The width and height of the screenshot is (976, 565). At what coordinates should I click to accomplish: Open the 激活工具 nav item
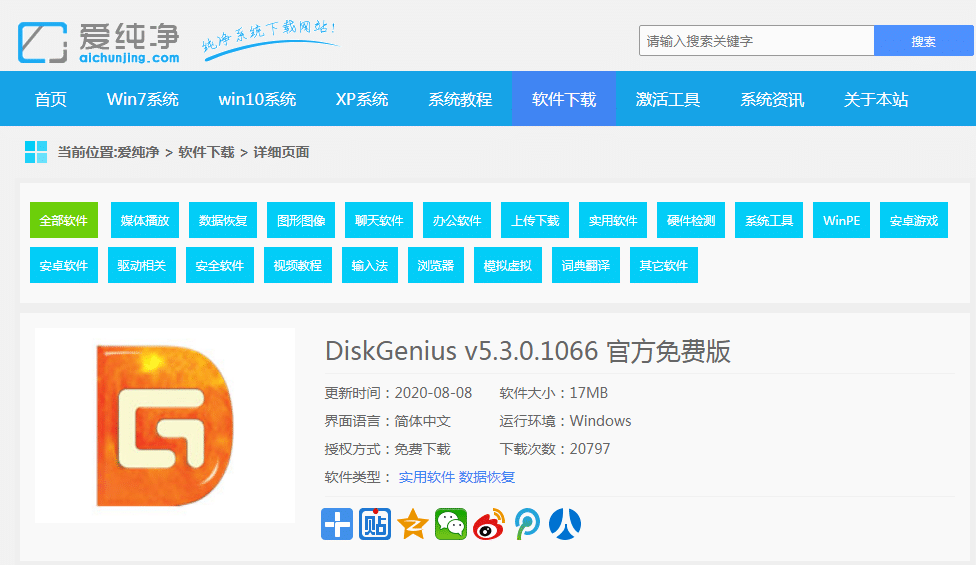[x=668, y=100]
